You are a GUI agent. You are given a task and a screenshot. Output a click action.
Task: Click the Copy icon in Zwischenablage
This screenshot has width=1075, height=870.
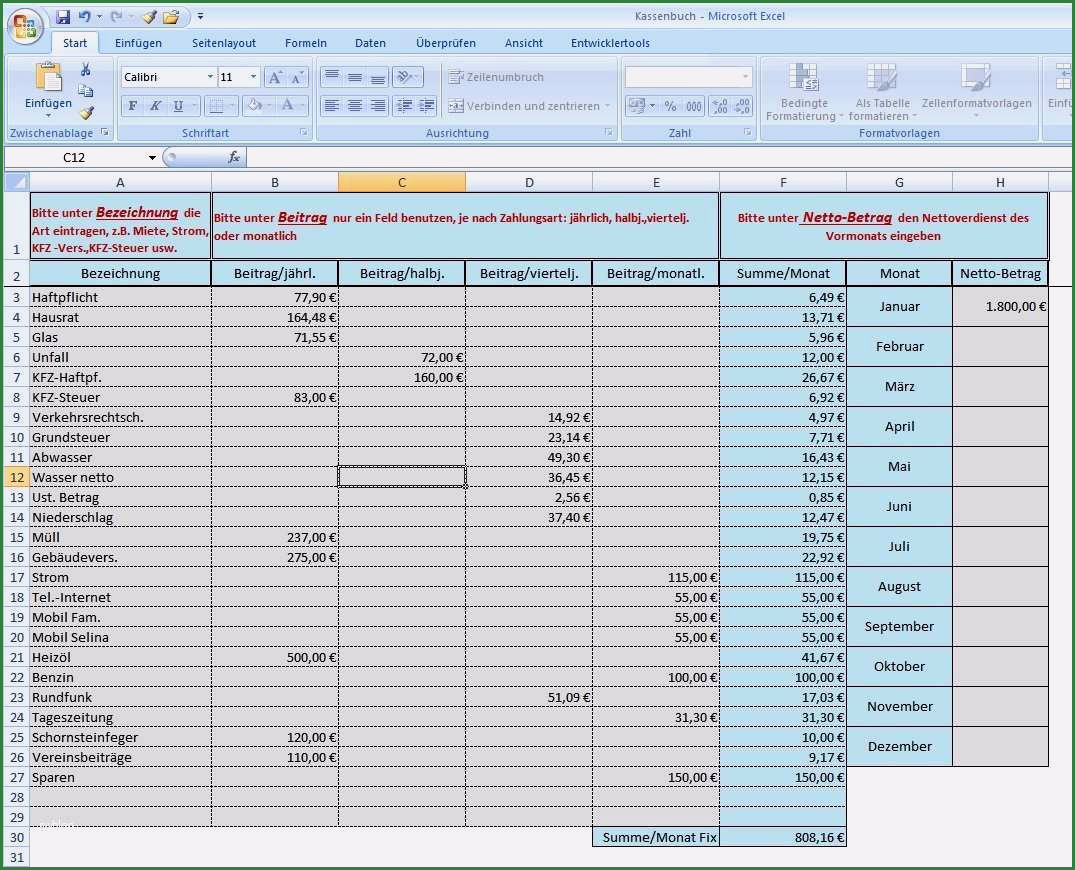[x=86, y=91]
